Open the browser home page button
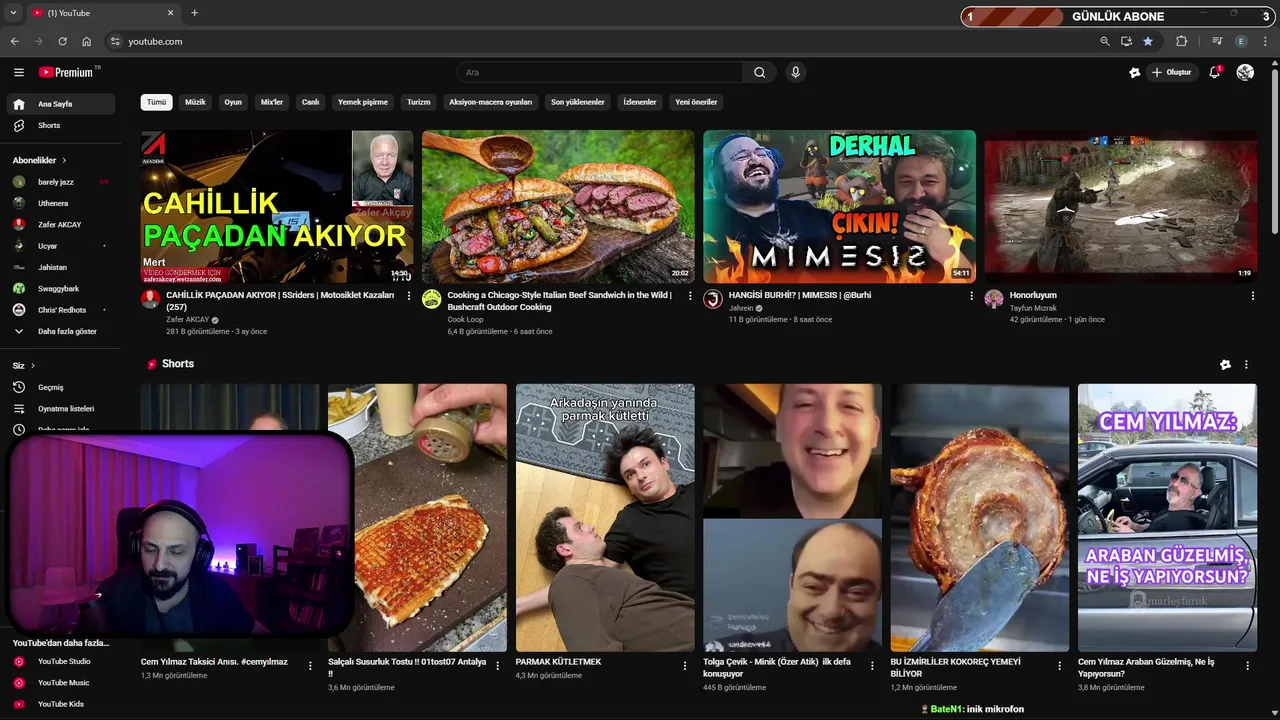This screenshot has height=720, width=1280. (x=87, y=41)
